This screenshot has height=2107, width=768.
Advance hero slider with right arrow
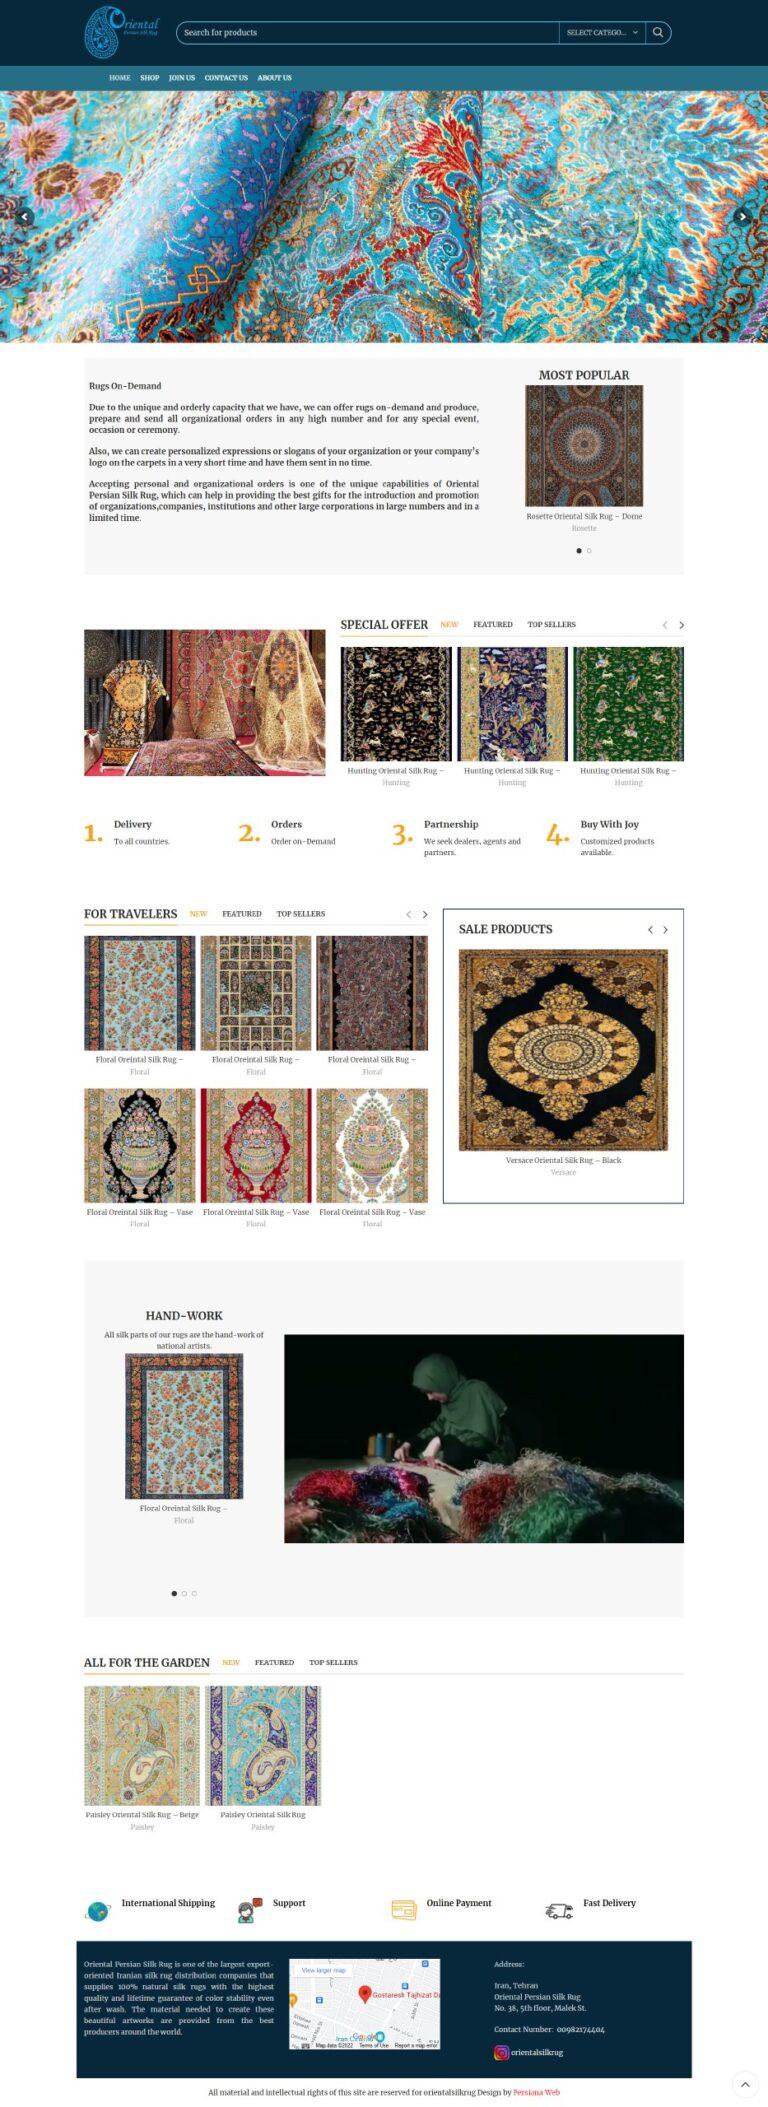(x=742, y=216)
